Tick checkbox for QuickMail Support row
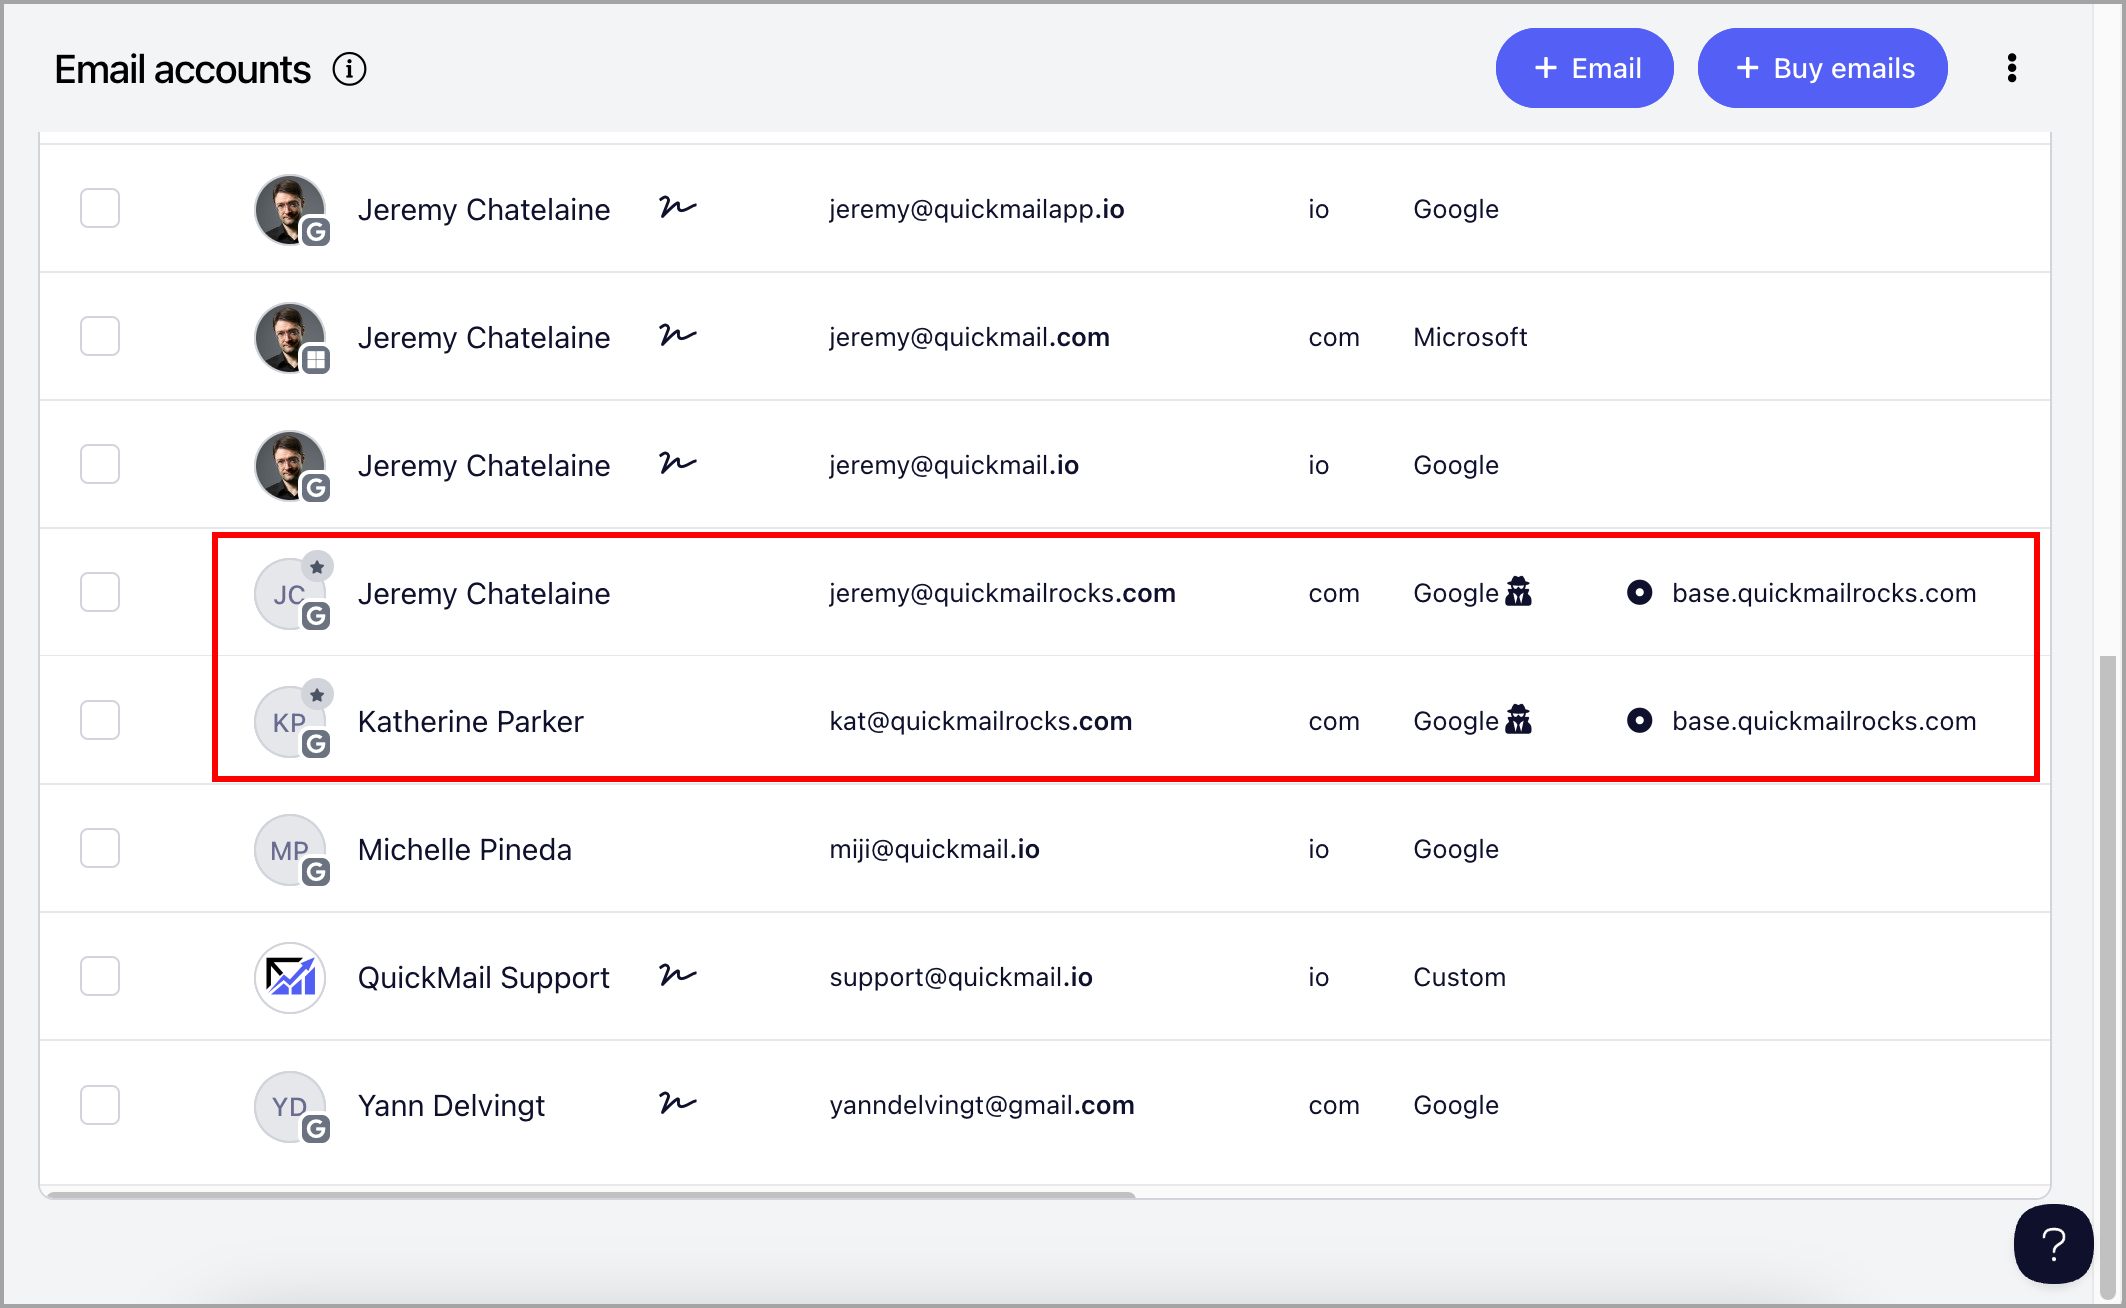 (x=100, y=976)
